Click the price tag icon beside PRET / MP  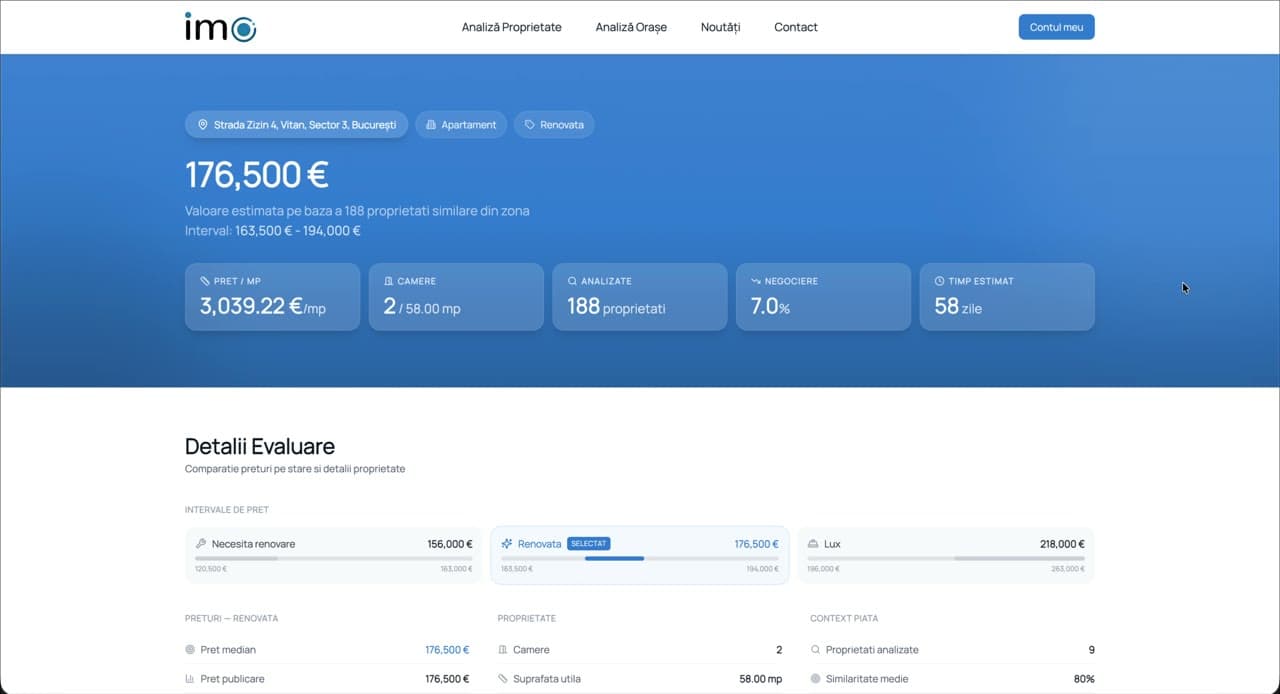click(205, 281)
